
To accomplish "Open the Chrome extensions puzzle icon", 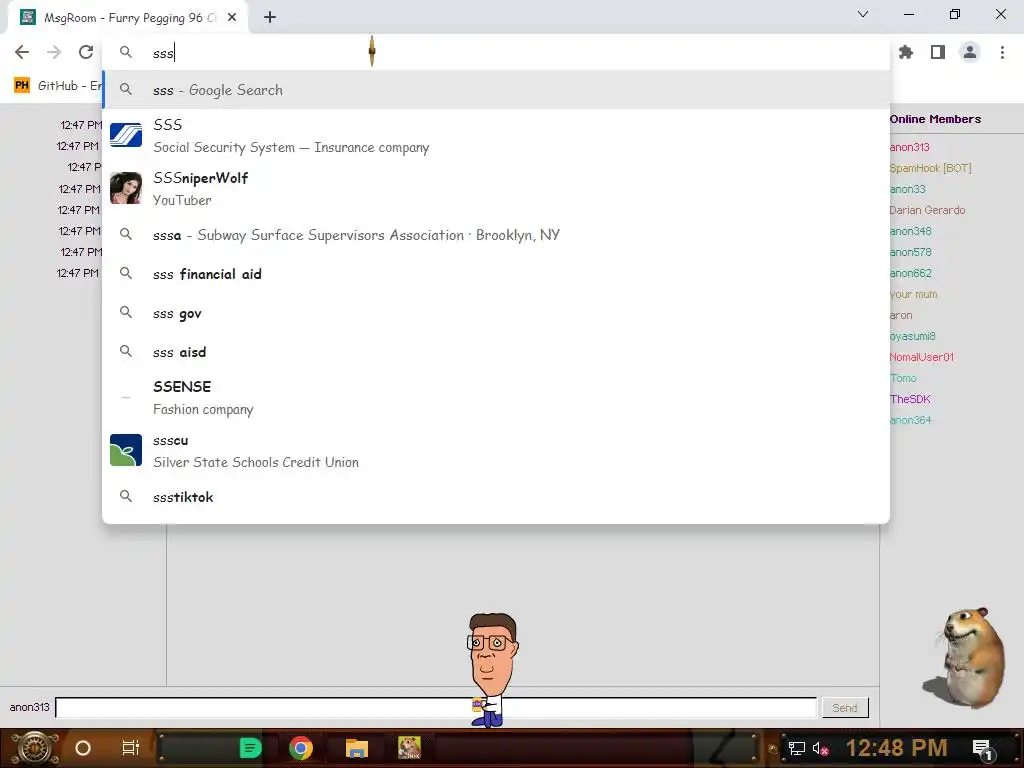I will (x=906, y=52).
